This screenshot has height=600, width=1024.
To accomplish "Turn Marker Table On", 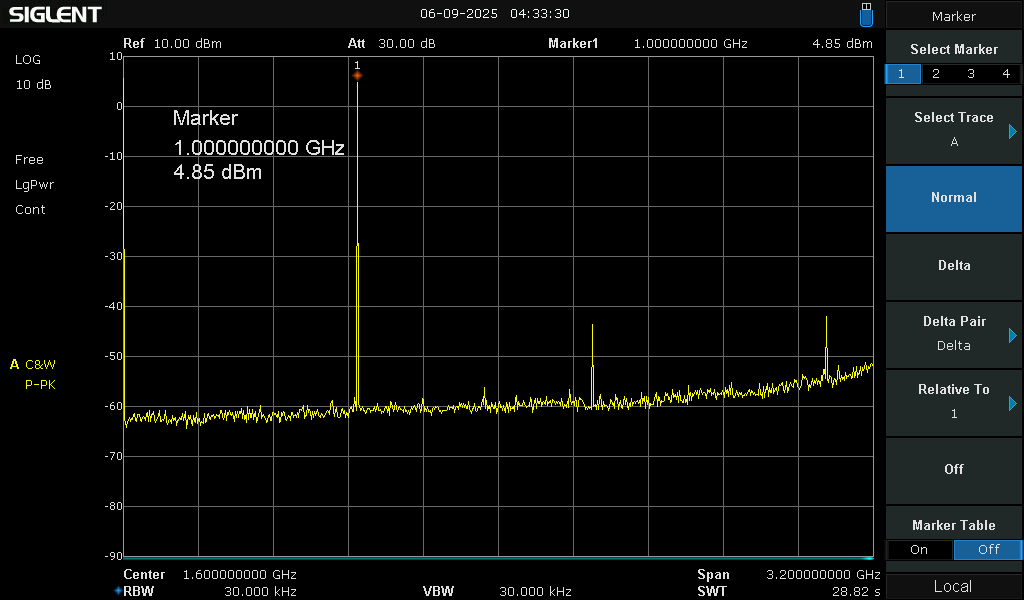I will point(919,550).
